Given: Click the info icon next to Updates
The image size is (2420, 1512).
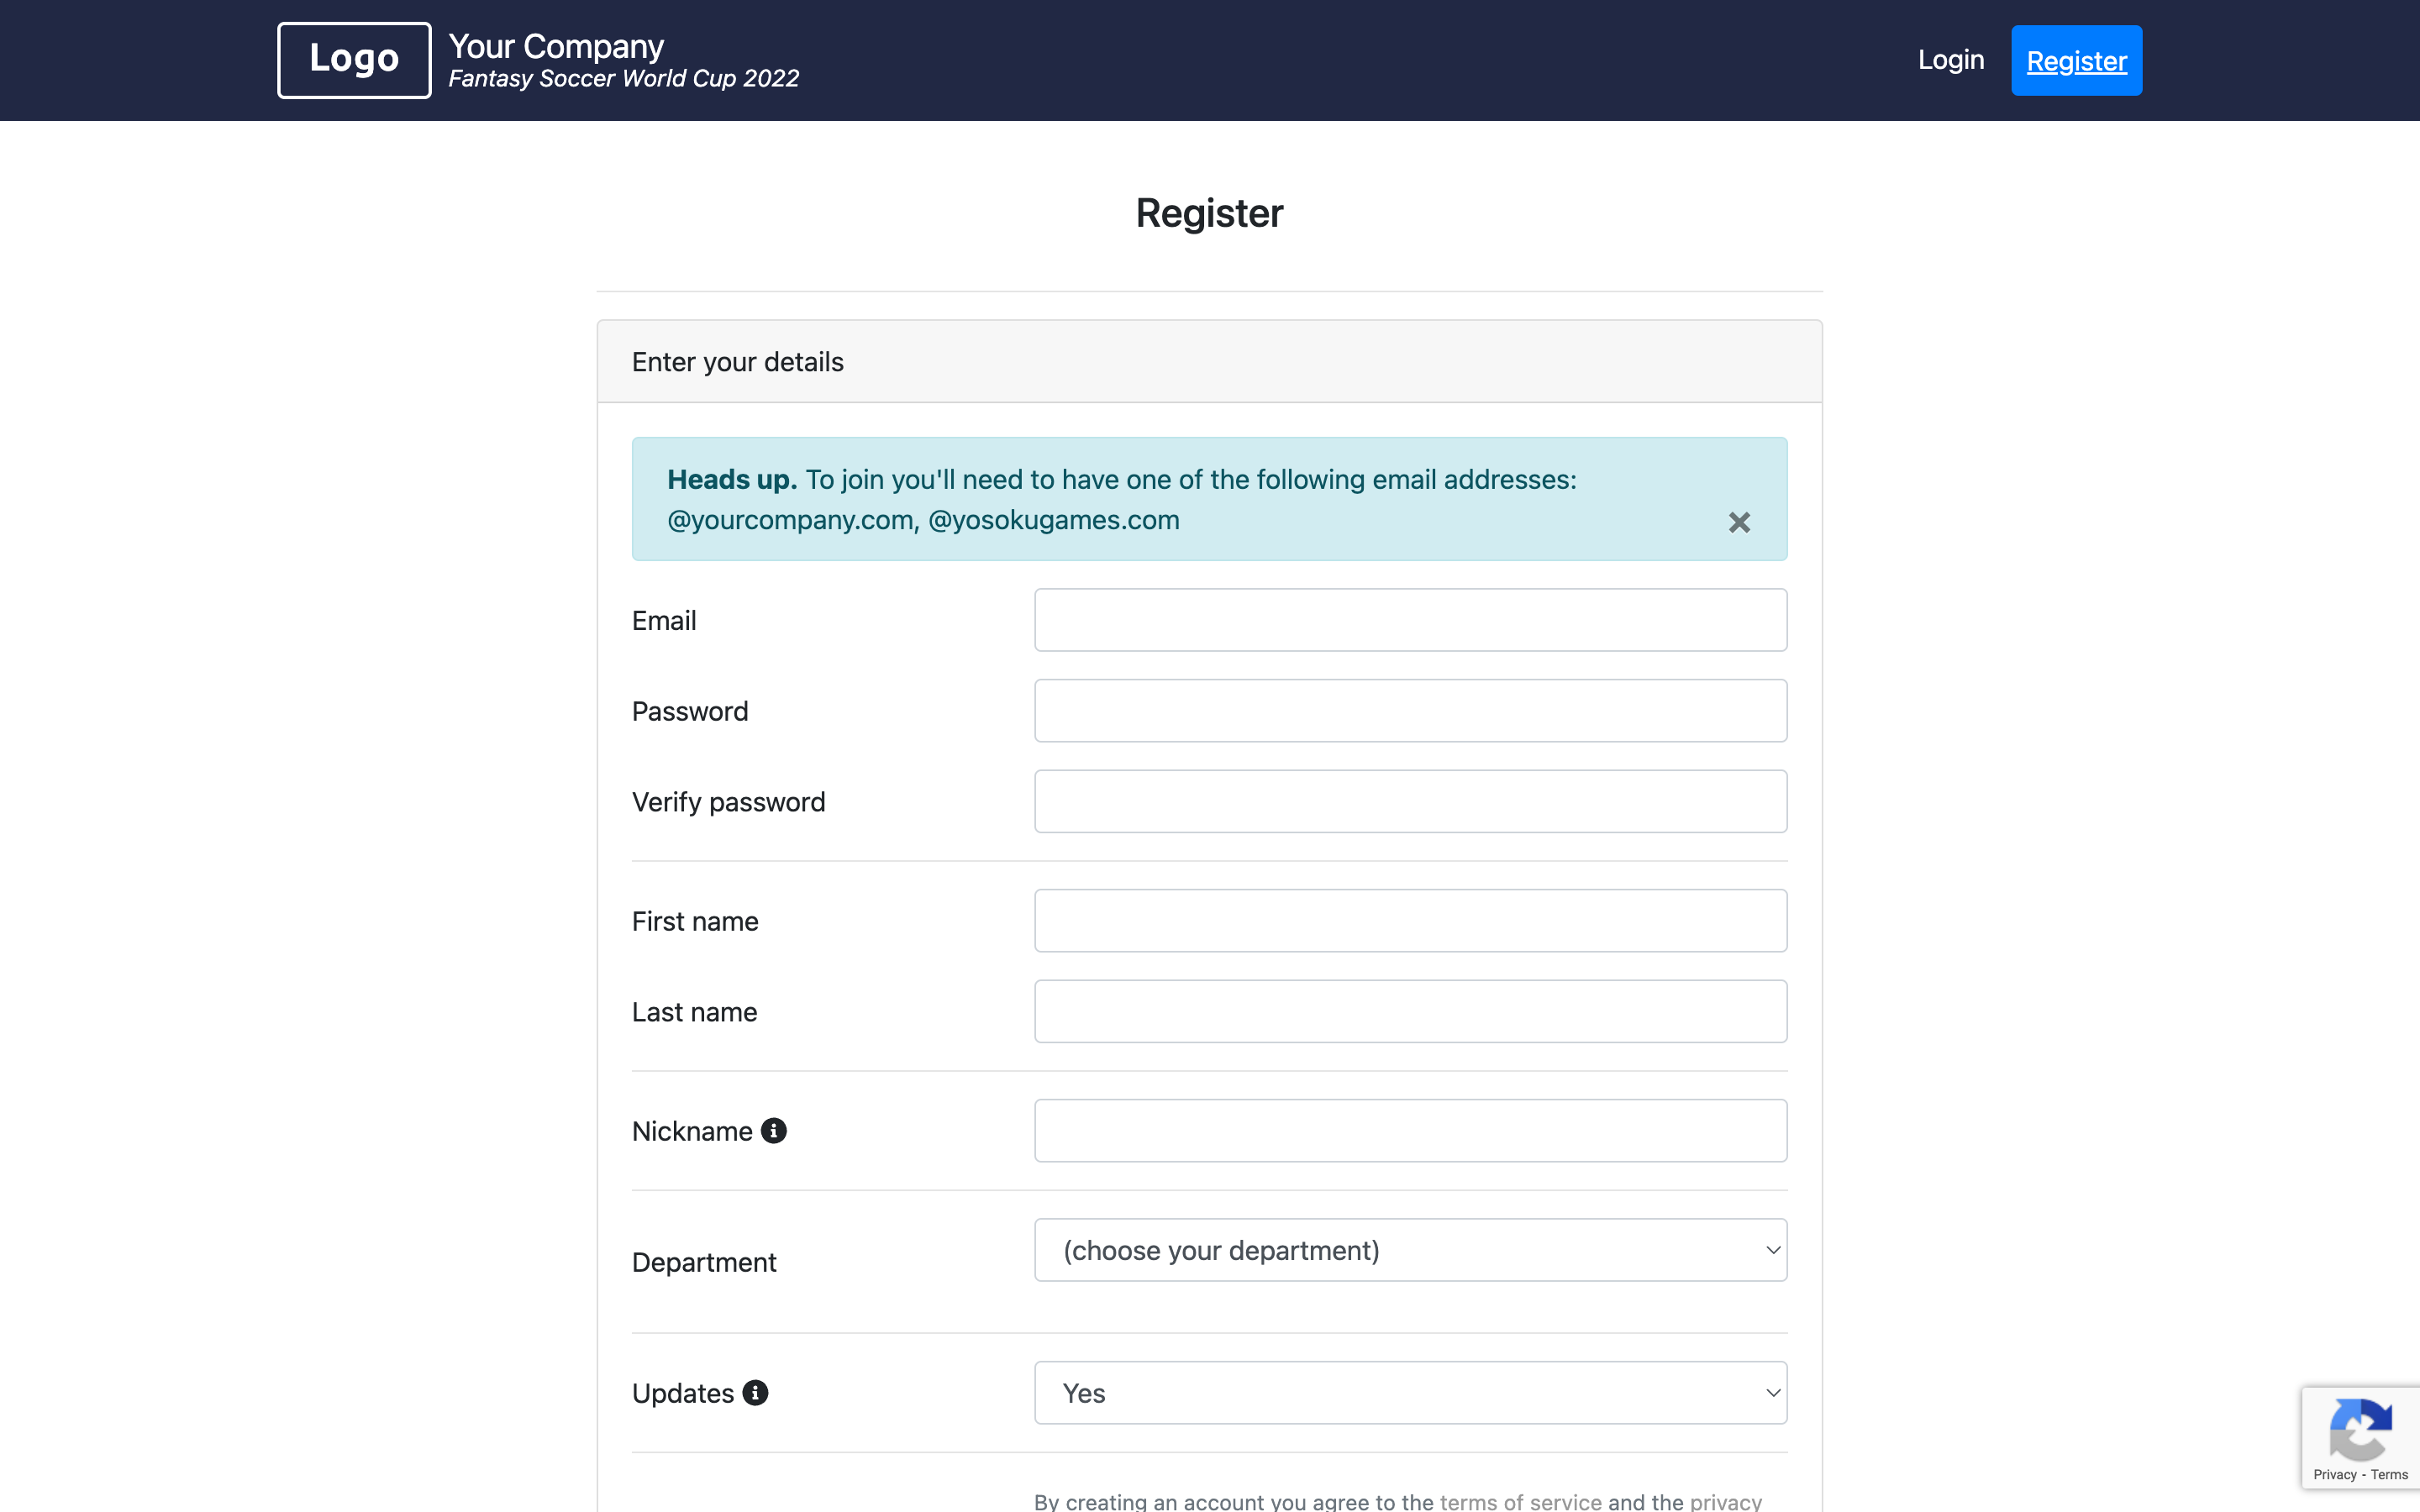Looking at the screenshot, I should click(753, 1392).
